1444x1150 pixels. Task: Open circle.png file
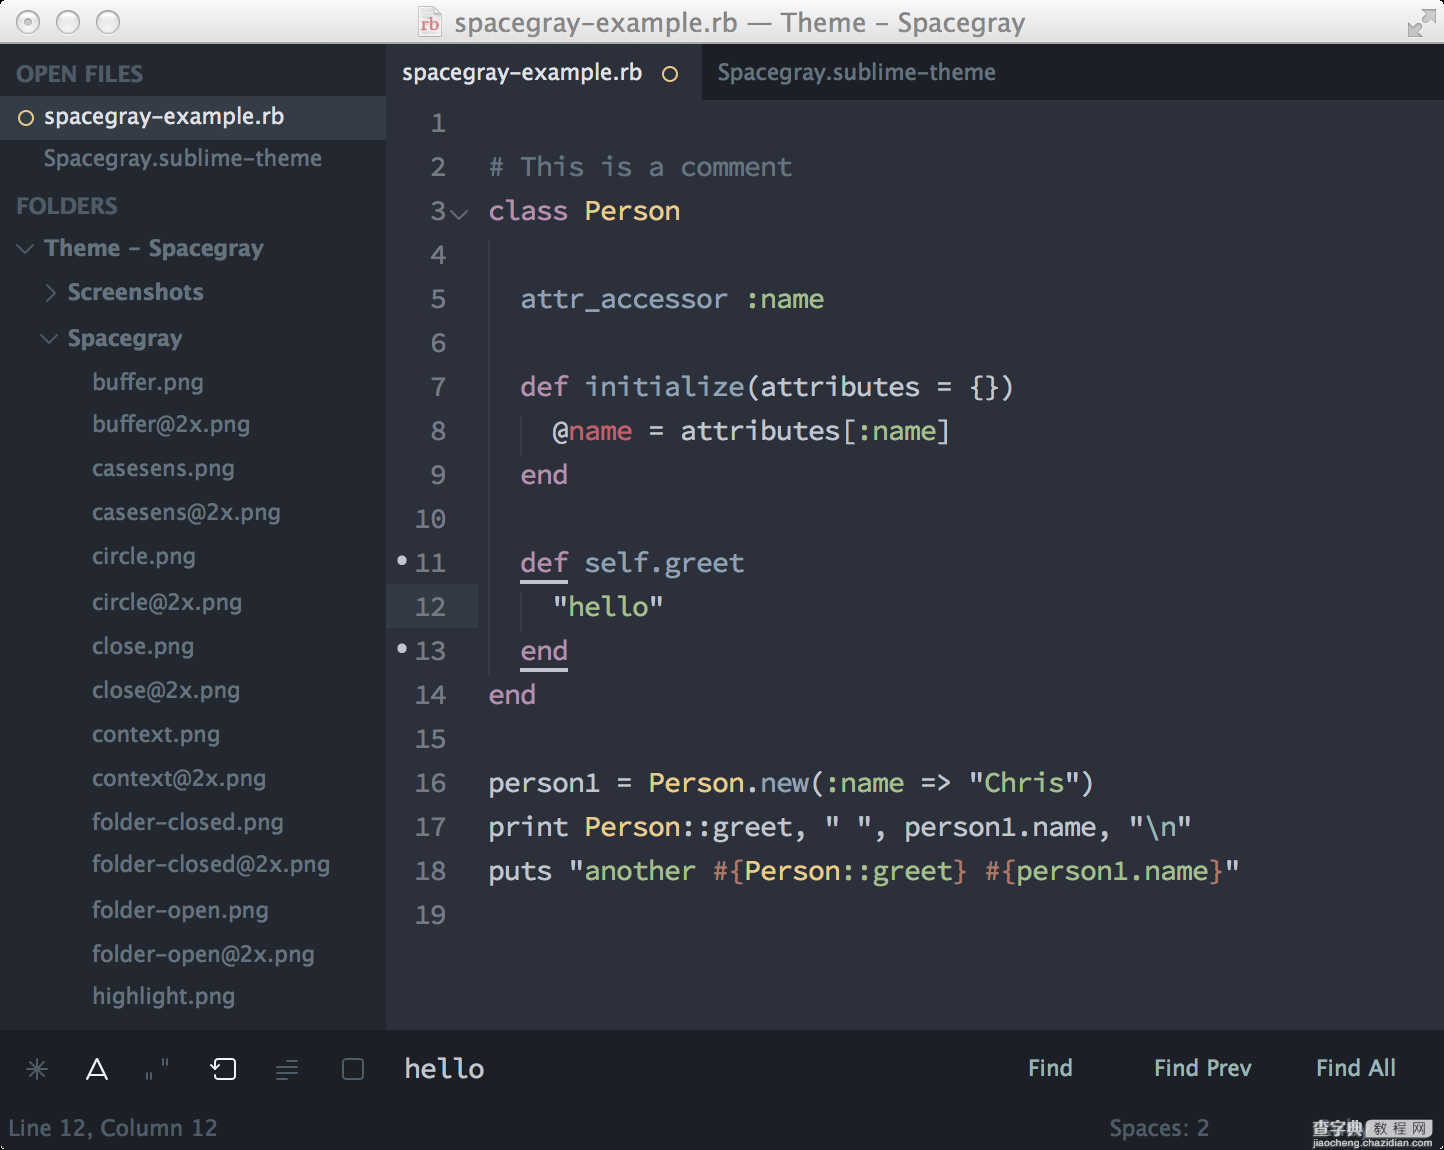(x=144, y=556)
